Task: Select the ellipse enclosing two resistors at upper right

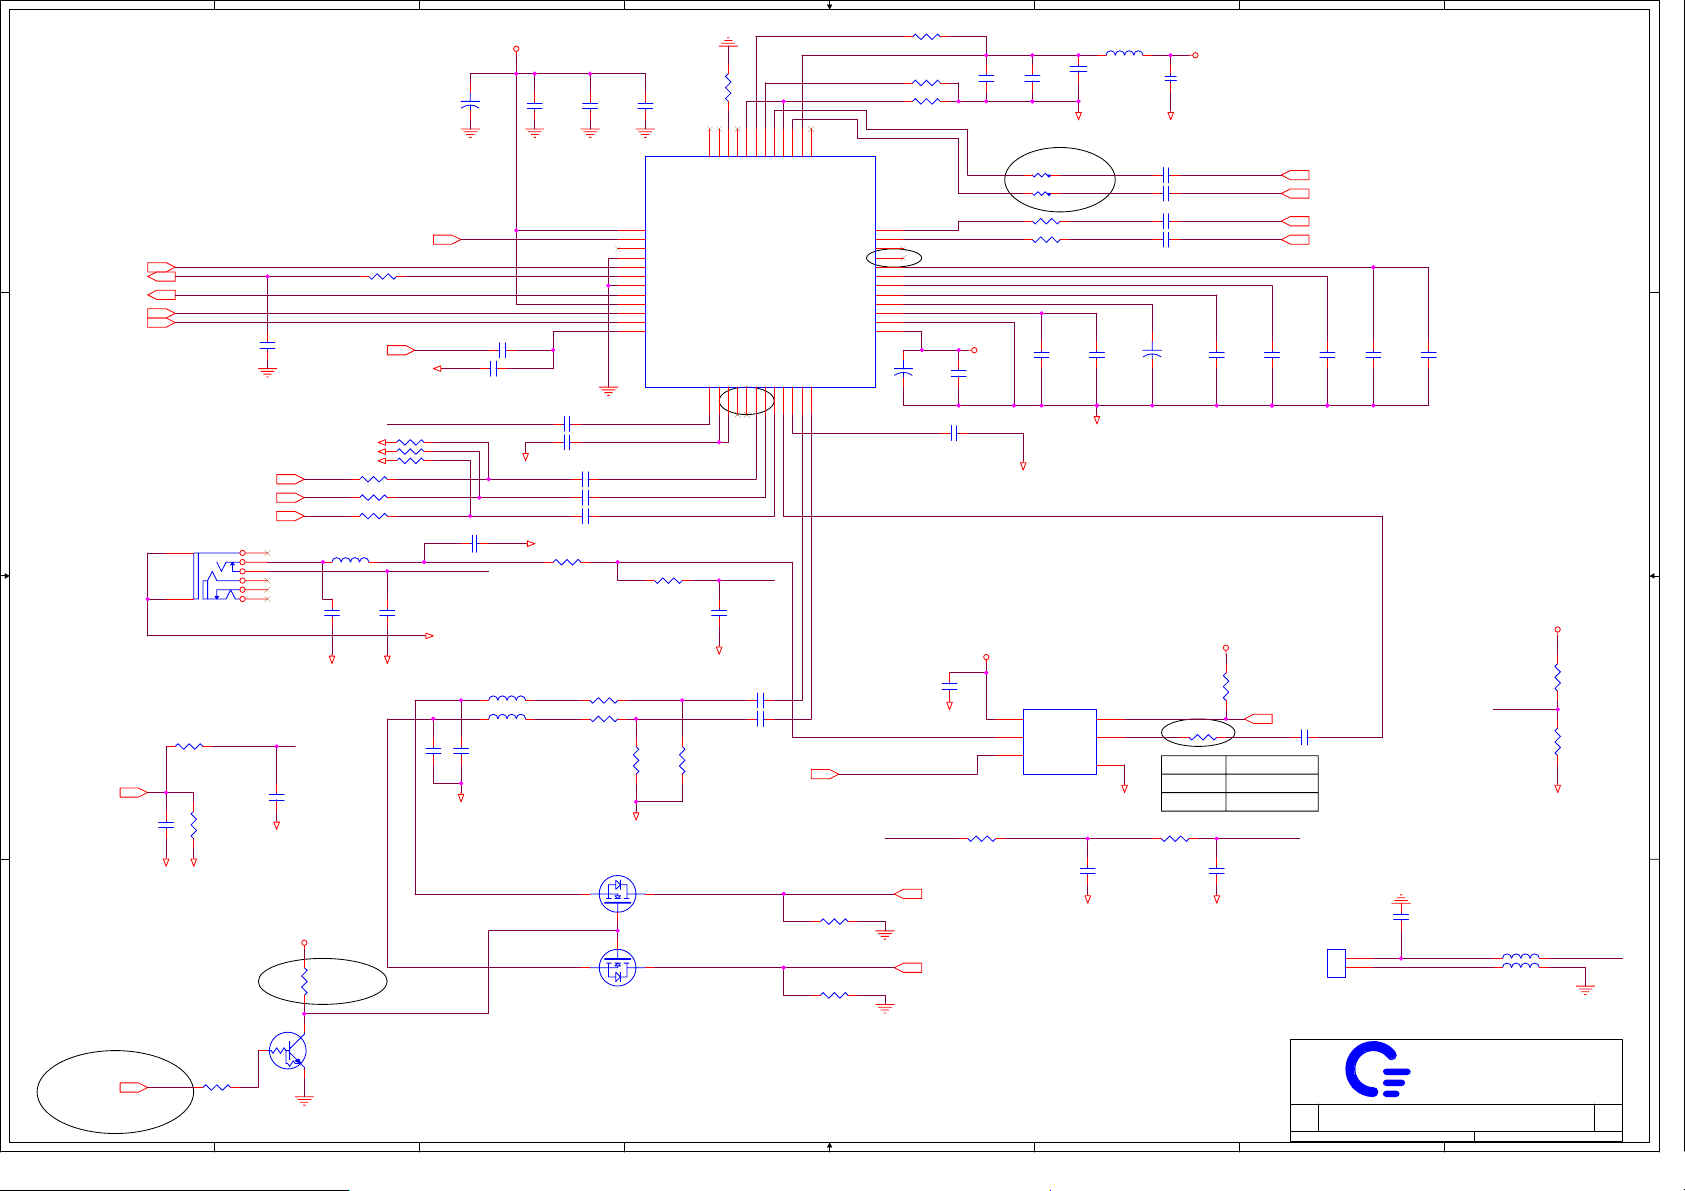Action: (1059, 180)
